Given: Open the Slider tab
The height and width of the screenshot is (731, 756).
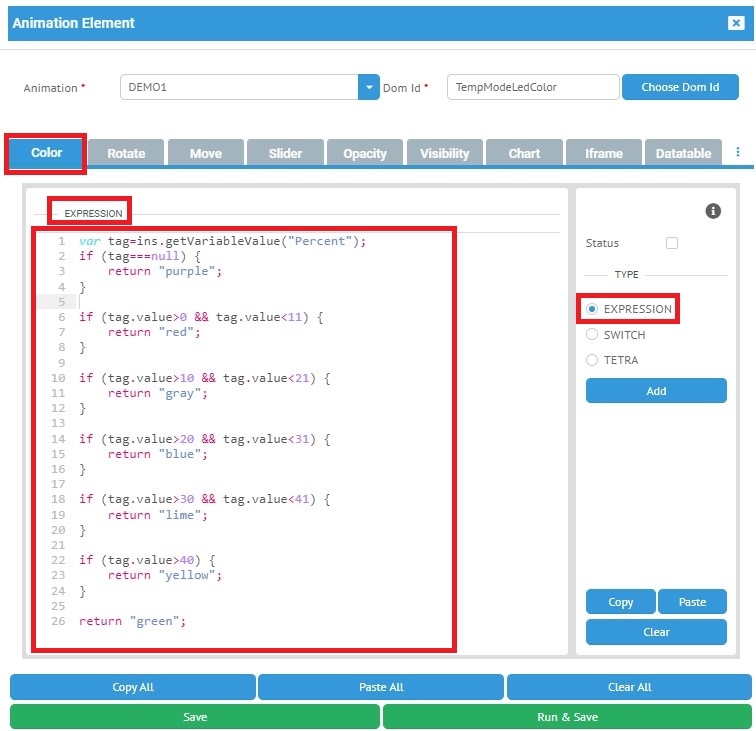Looking at the screenshot, I should 285,153.
